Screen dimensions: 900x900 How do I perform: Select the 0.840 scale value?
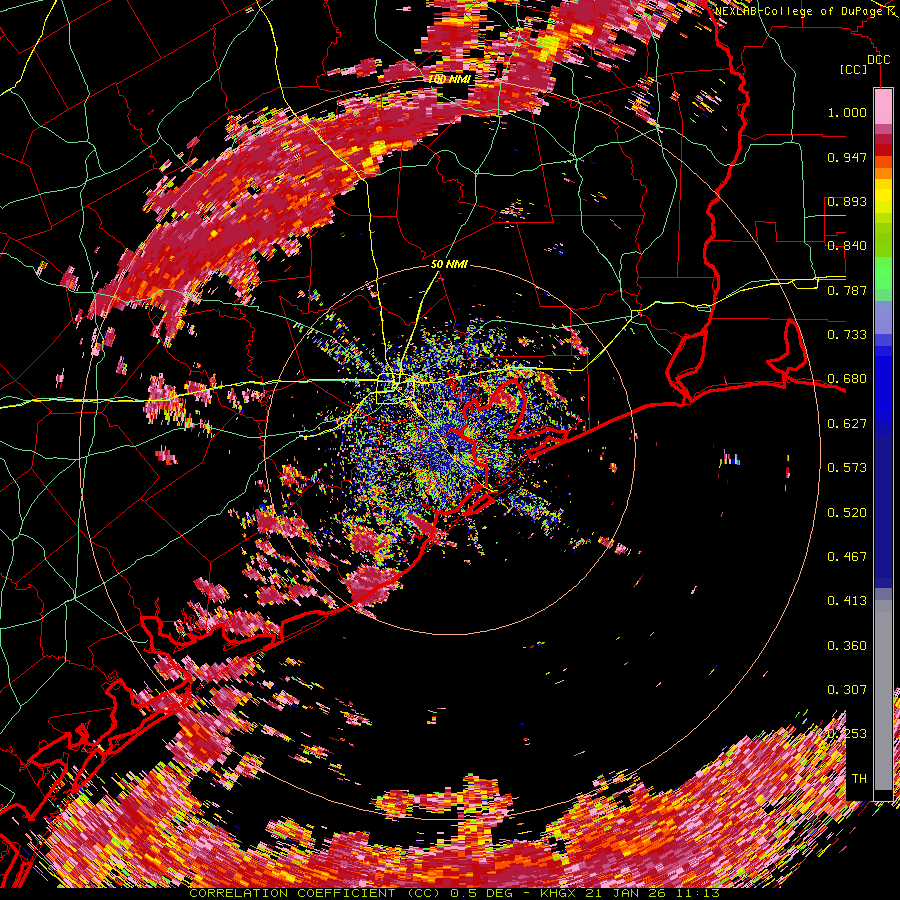click(x=847, y=246)
